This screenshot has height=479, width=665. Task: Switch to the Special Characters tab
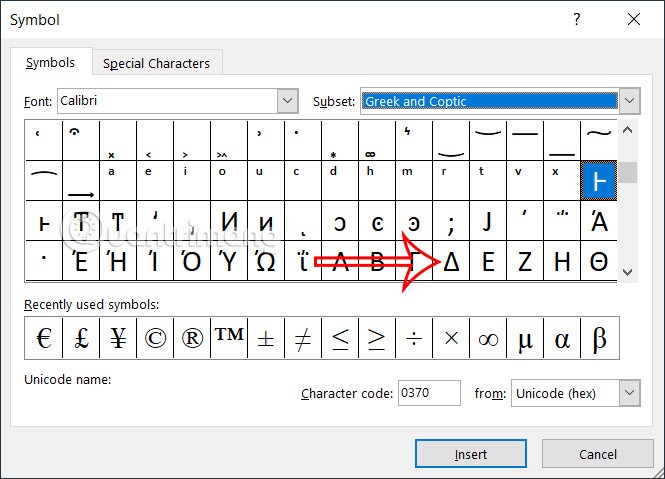[x=157, y=63]
